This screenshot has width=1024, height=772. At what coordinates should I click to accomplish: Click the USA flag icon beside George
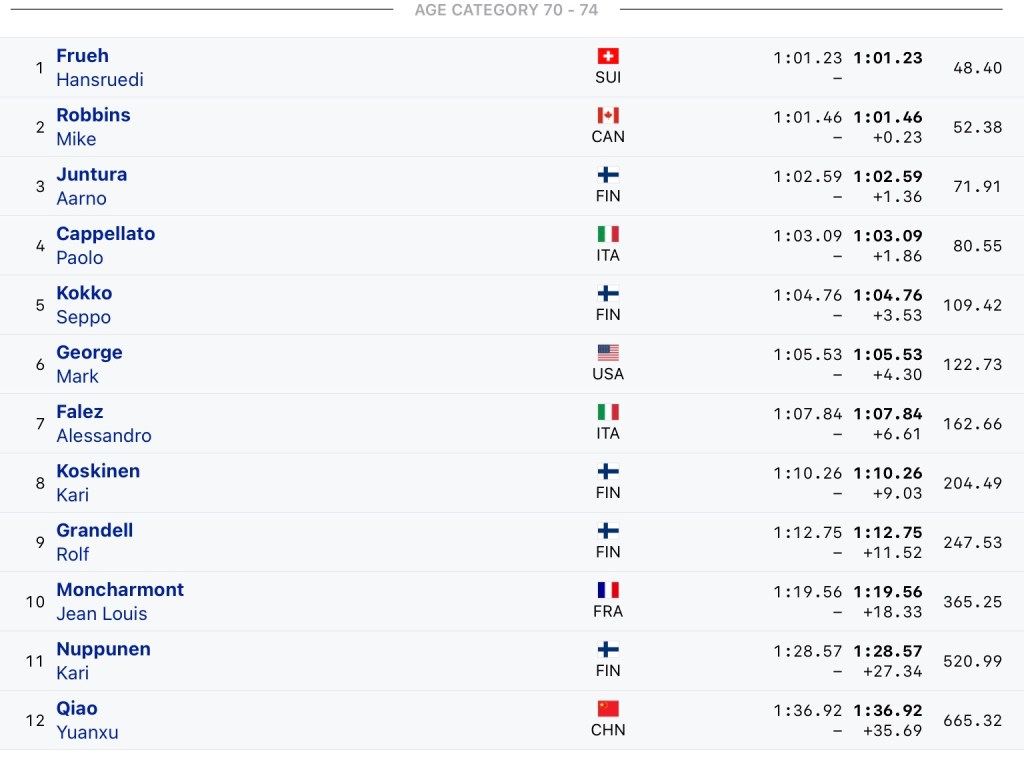click(x=608, y=353)
